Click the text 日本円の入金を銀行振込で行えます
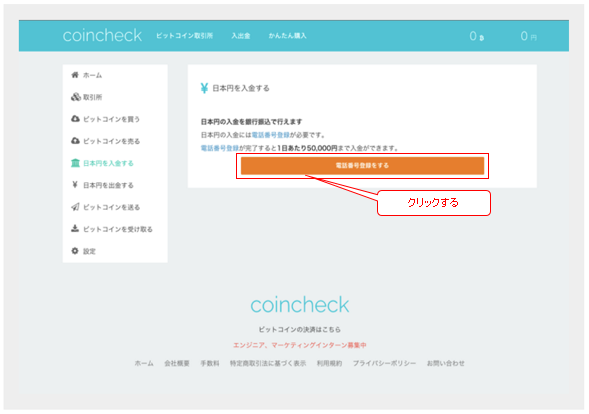 point(251,122)
